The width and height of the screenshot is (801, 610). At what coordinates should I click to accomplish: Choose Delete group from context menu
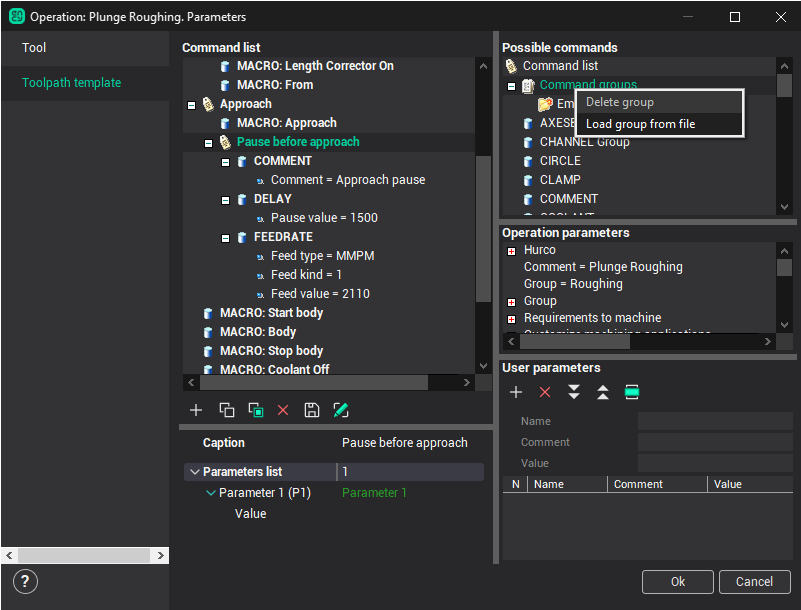619,102
